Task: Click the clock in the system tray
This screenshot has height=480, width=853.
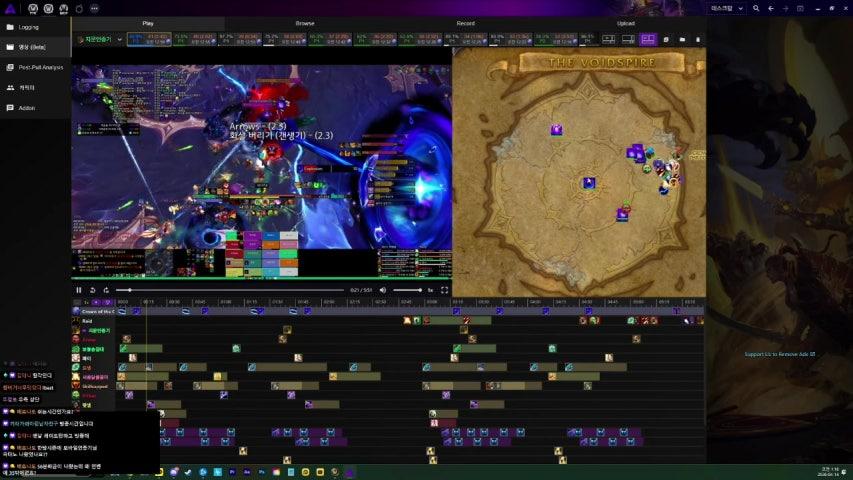Action: tap(830, 471)
